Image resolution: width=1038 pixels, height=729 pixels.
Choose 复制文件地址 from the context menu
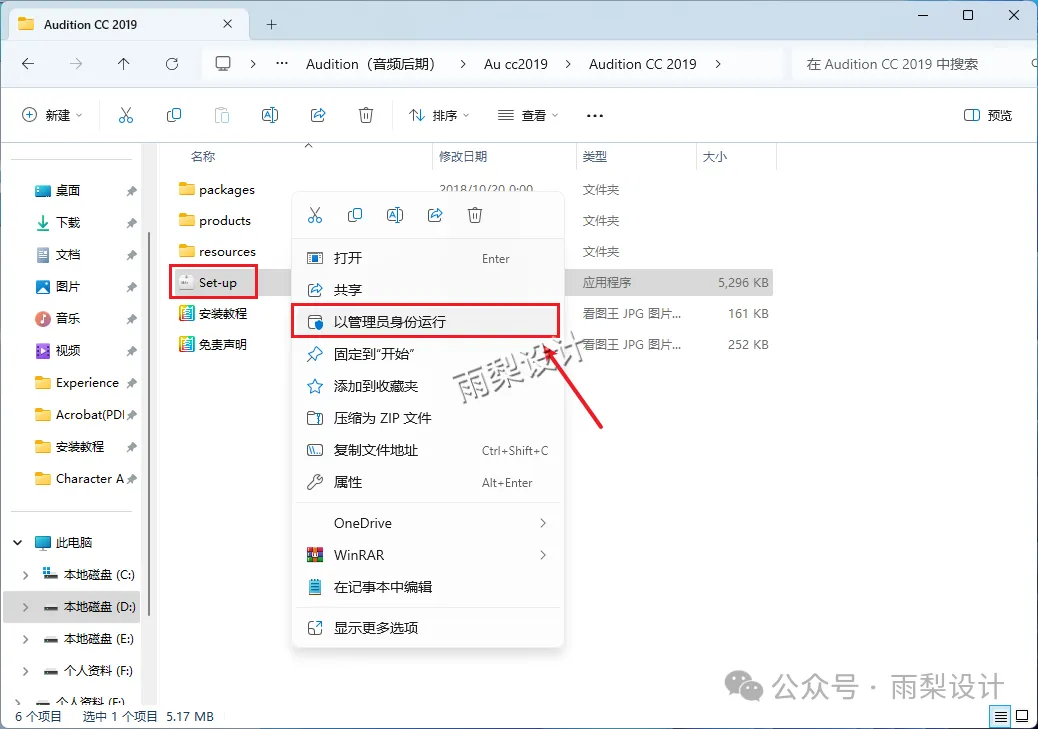coord(428,450)
